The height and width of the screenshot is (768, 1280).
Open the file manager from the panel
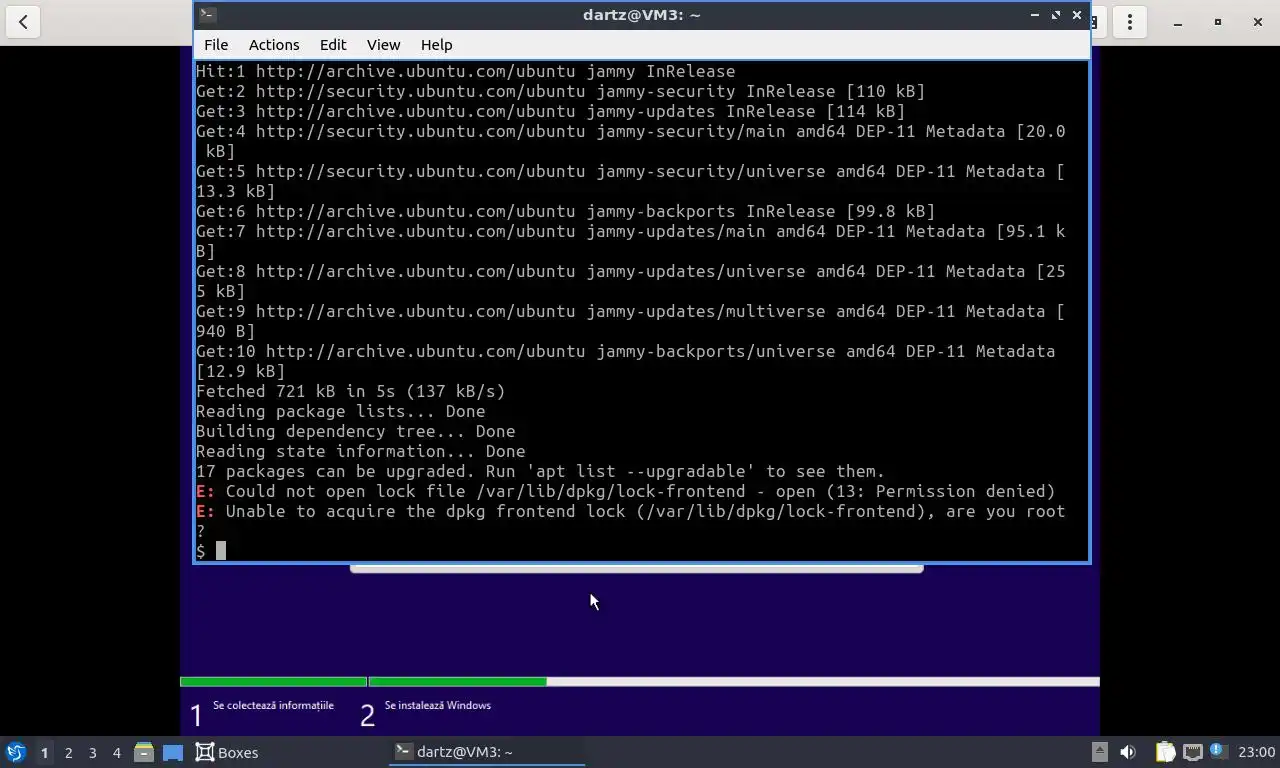click(x=143, y=752)
